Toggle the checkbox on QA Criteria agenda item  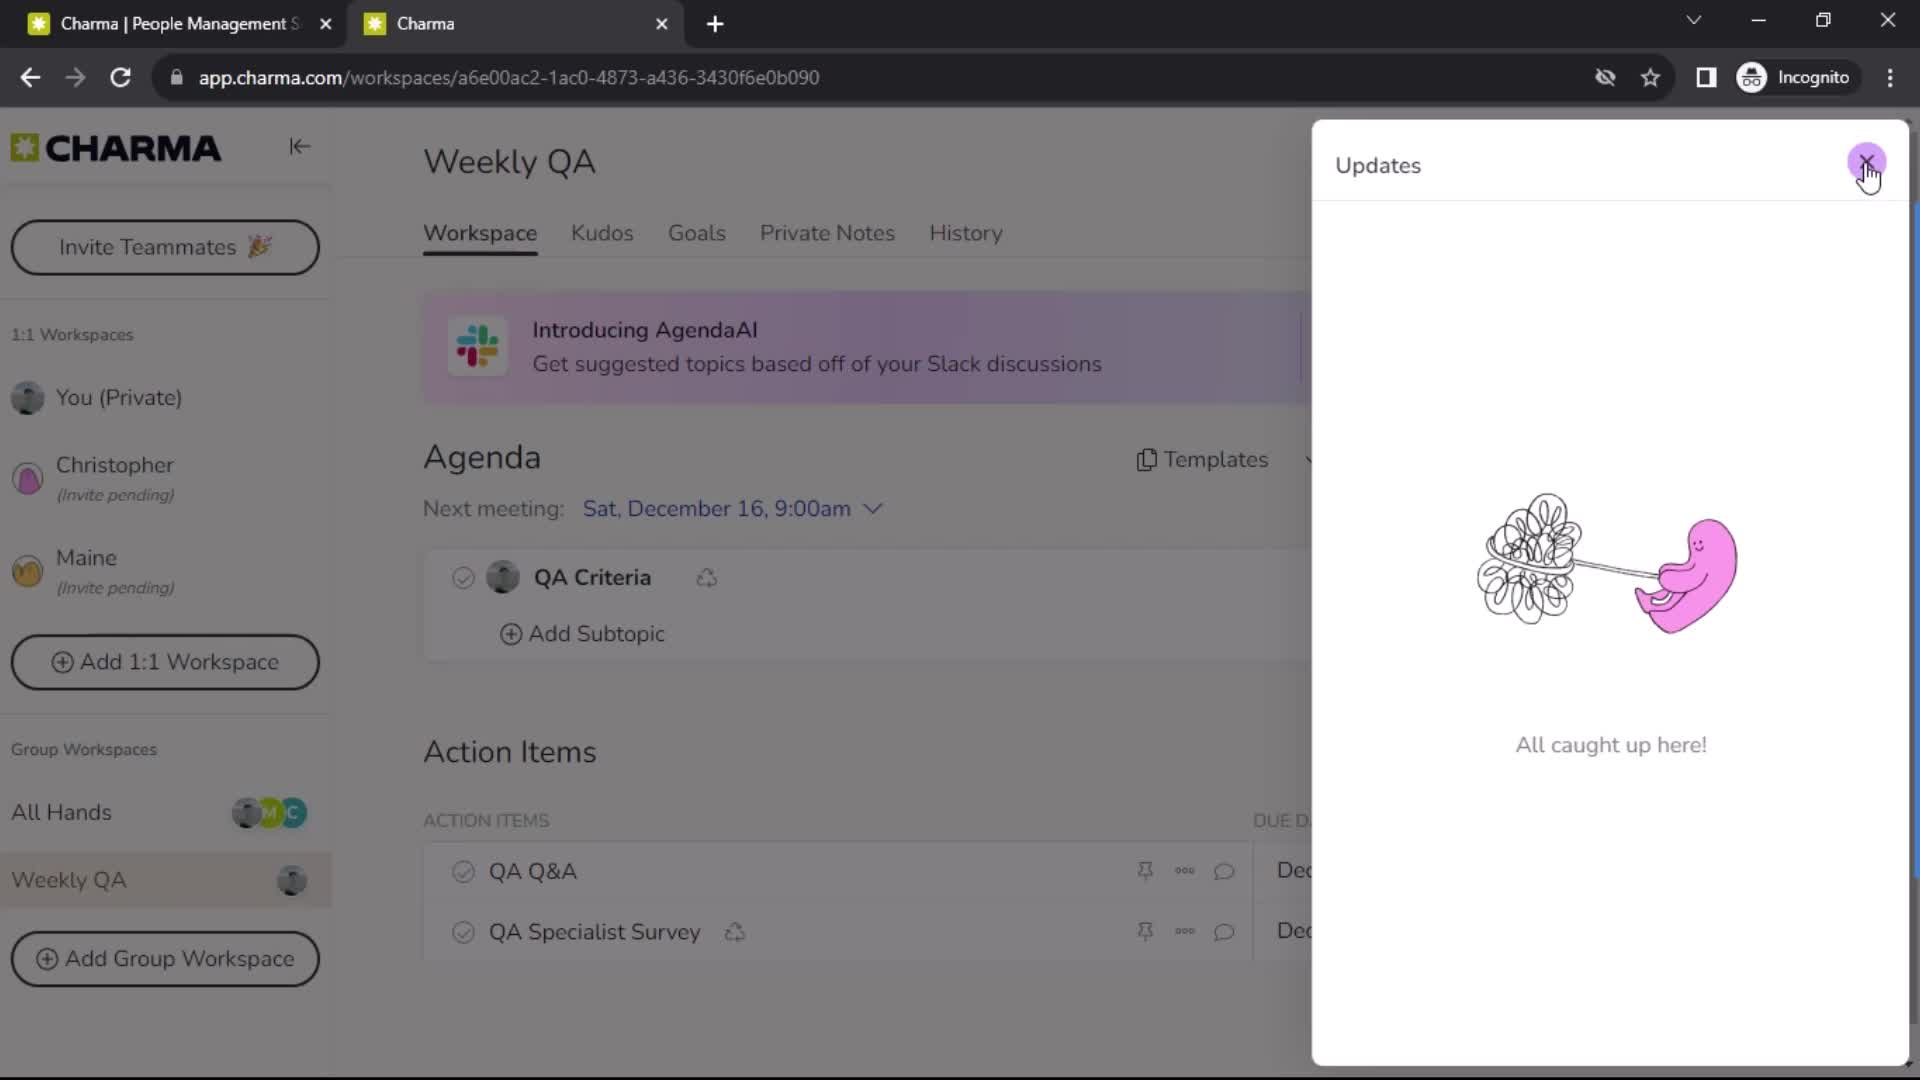tap(463, 578)
